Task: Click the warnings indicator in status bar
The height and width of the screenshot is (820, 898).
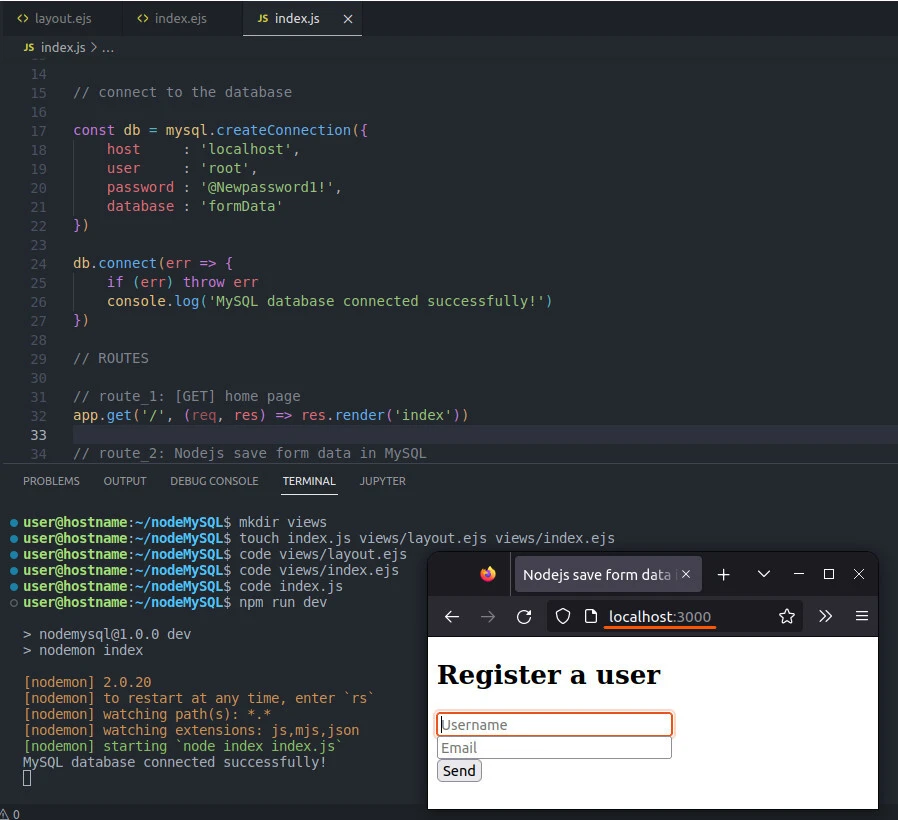Action: pos(10,813)
